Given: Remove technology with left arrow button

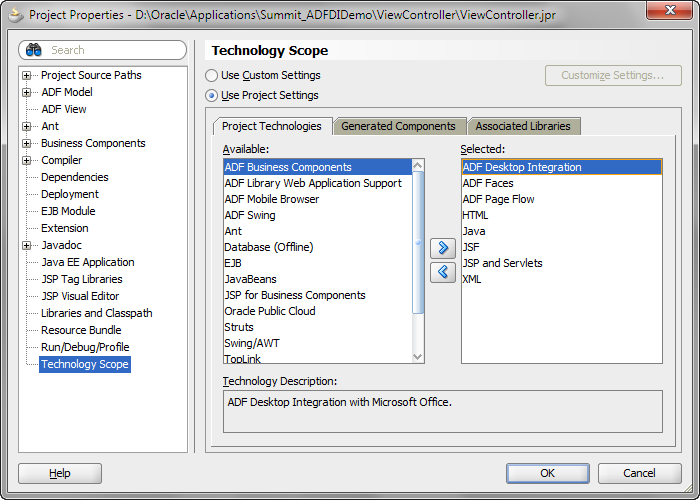Looking at the screenshot, I should pos(442,272).
